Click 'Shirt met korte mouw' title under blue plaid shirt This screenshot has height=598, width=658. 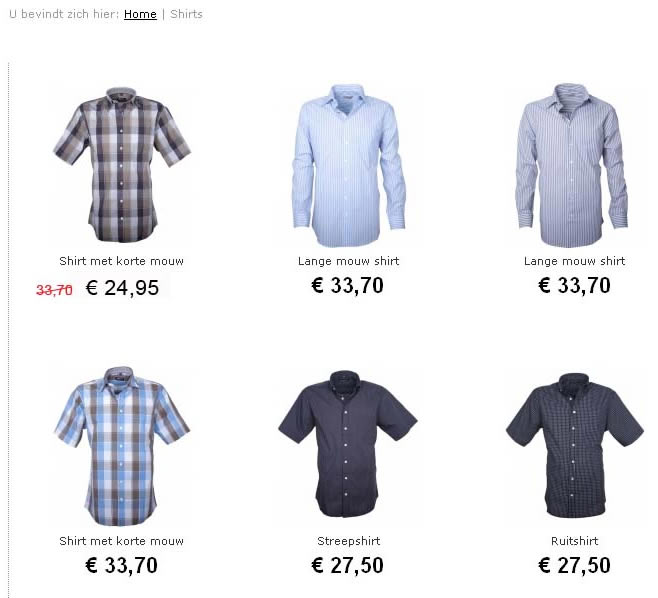pos(121,541)
